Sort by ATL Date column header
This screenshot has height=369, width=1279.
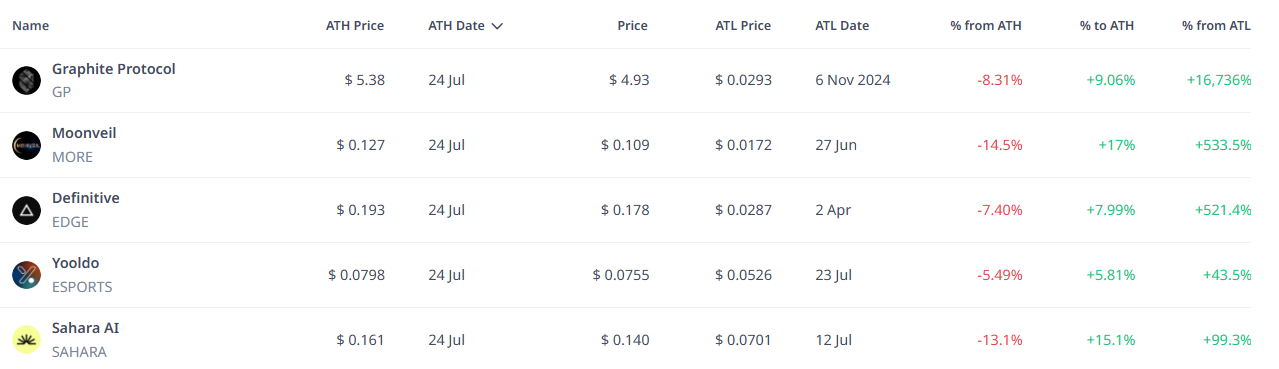842,26
